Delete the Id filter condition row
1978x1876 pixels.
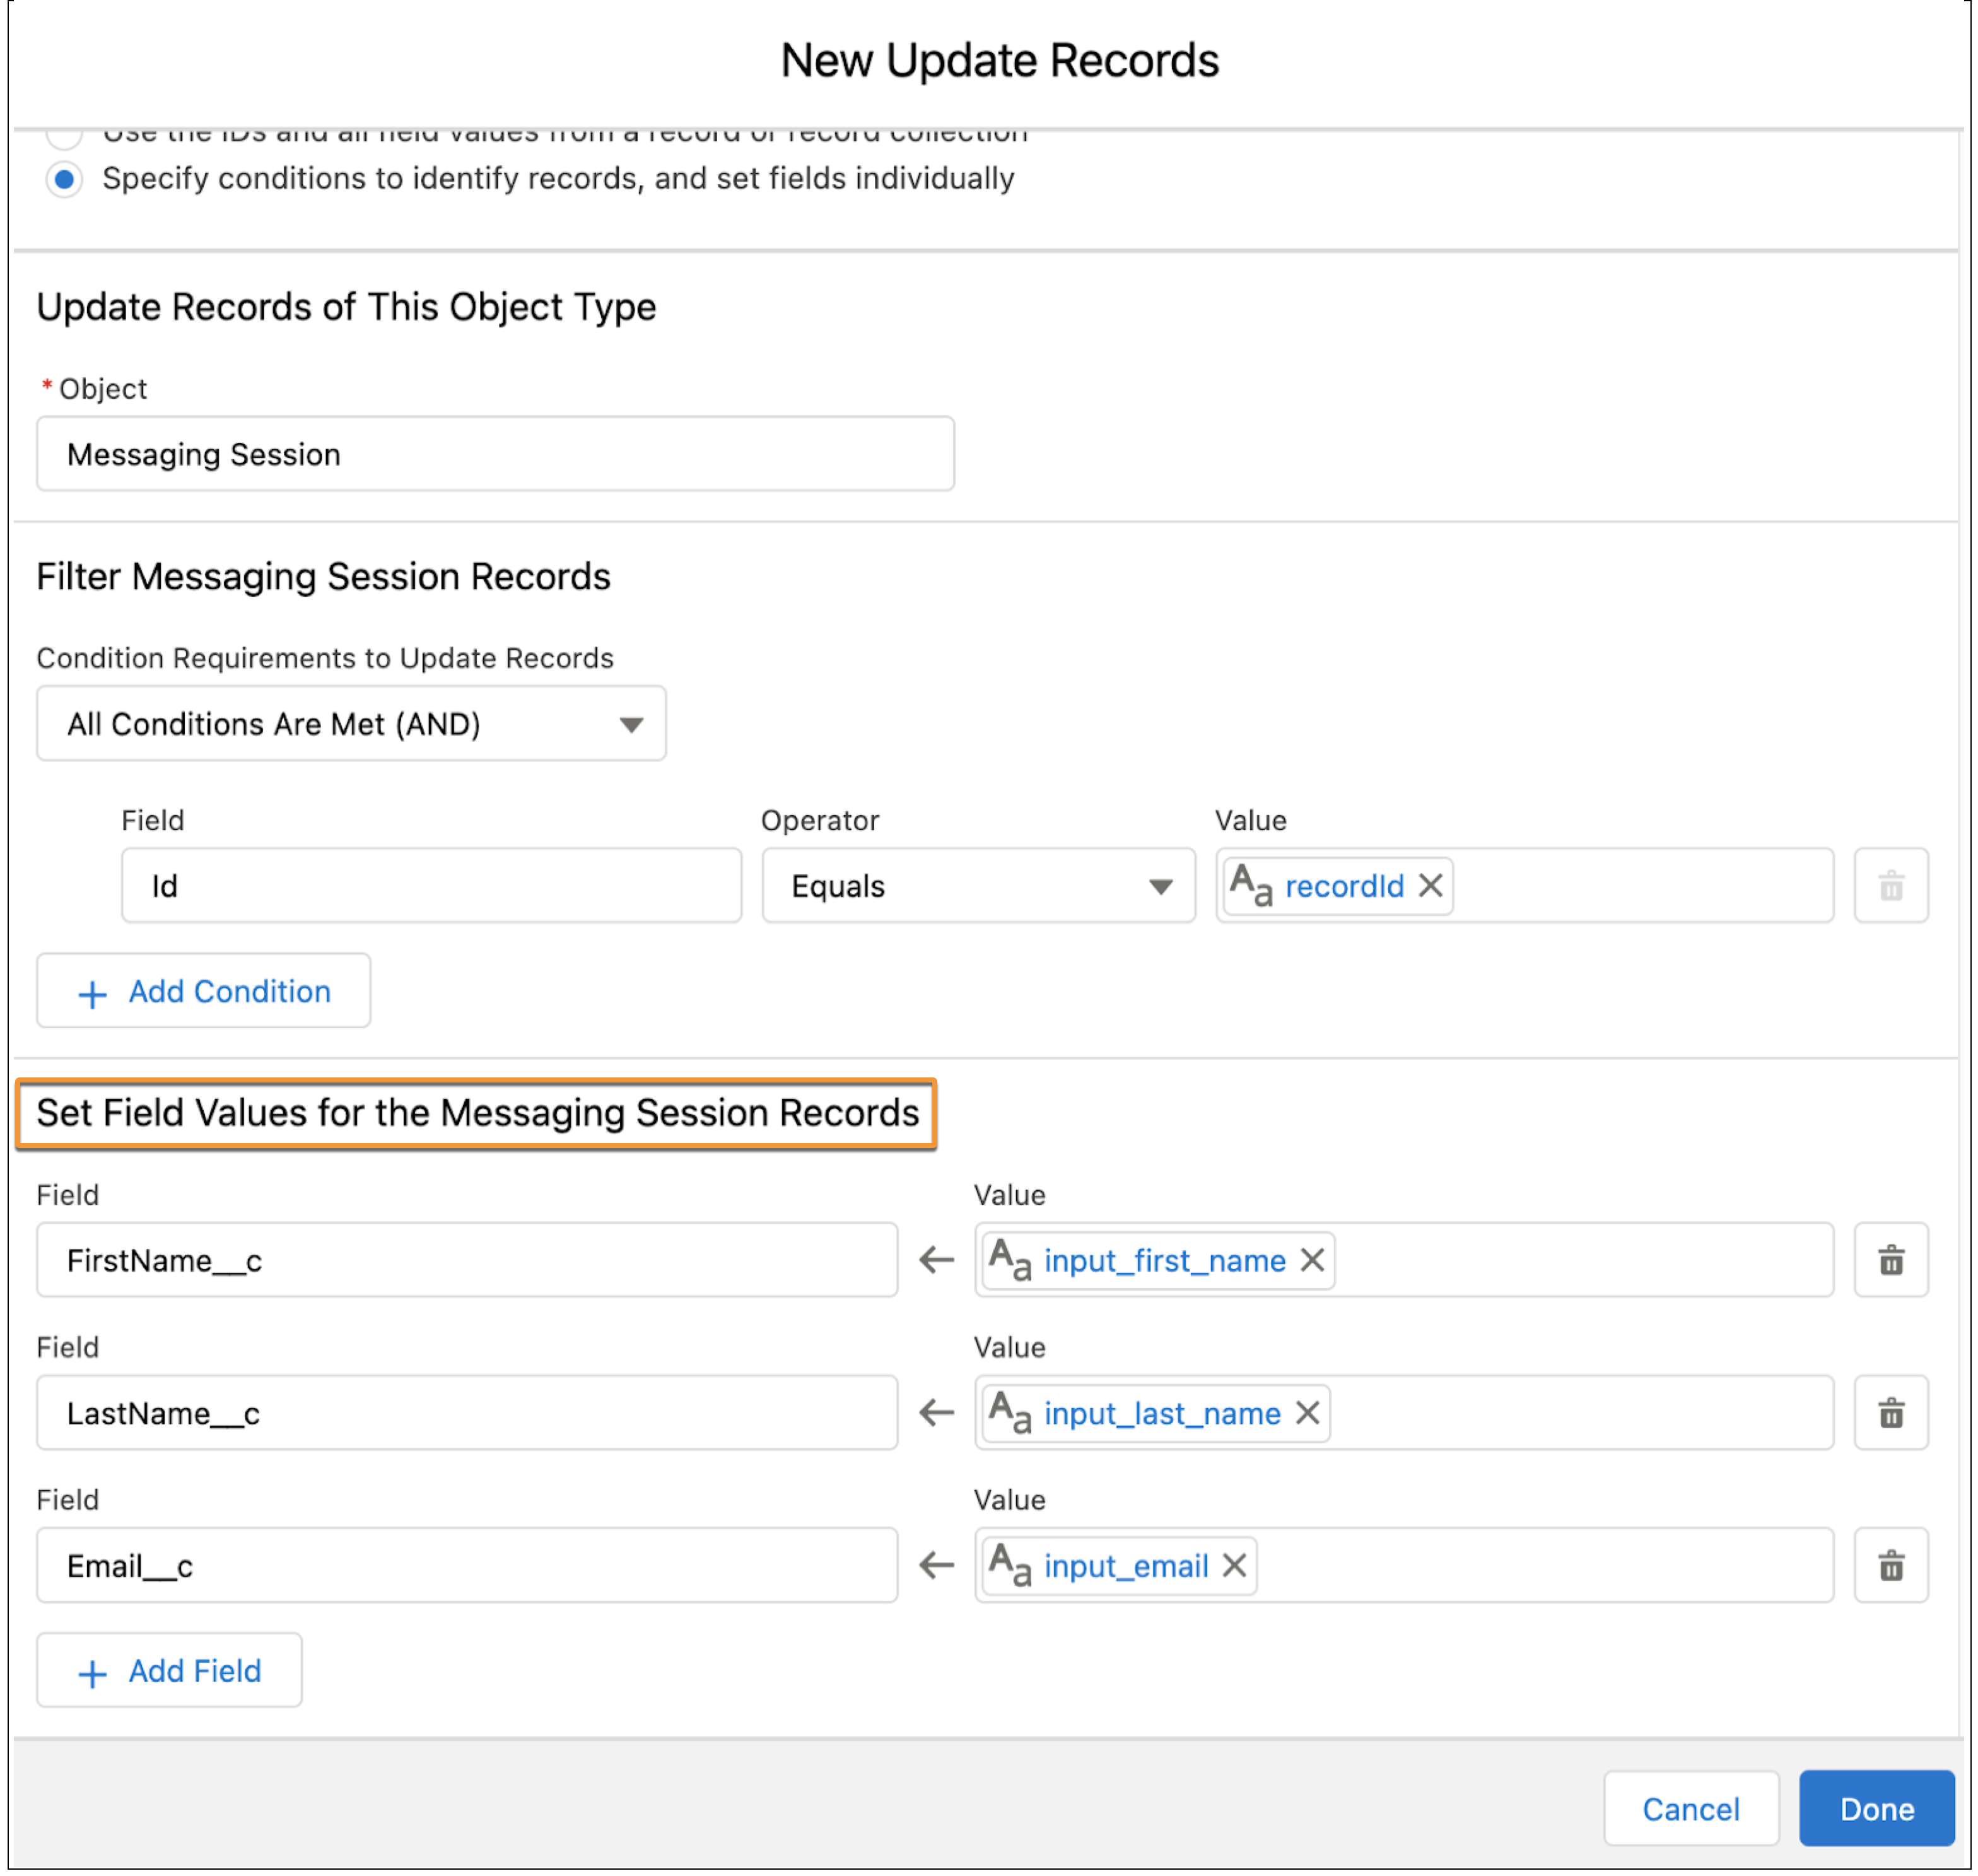point(1890,884)
